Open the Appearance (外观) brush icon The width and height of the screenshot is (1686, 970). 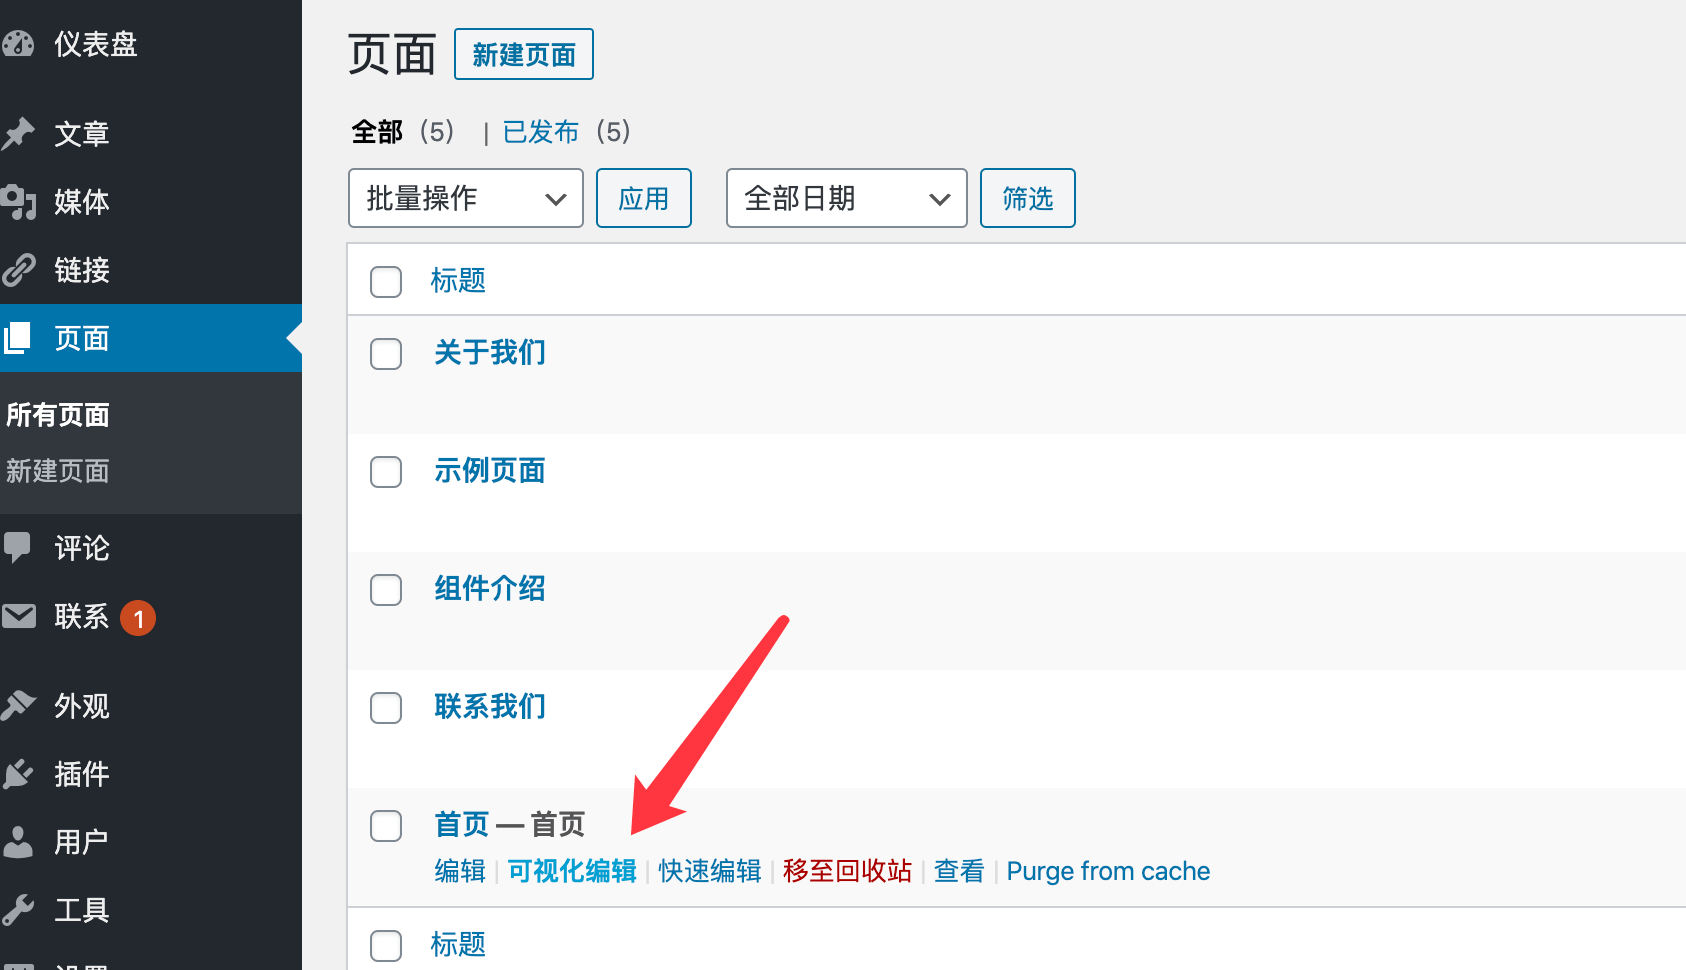pos(18,706)
